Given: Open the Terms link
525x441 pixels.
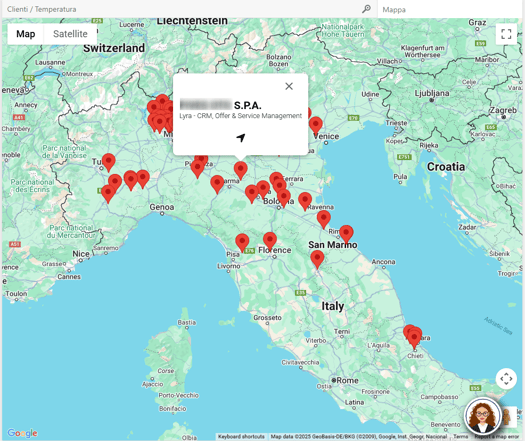Looking at the screenshot, I should coord(461,437).
